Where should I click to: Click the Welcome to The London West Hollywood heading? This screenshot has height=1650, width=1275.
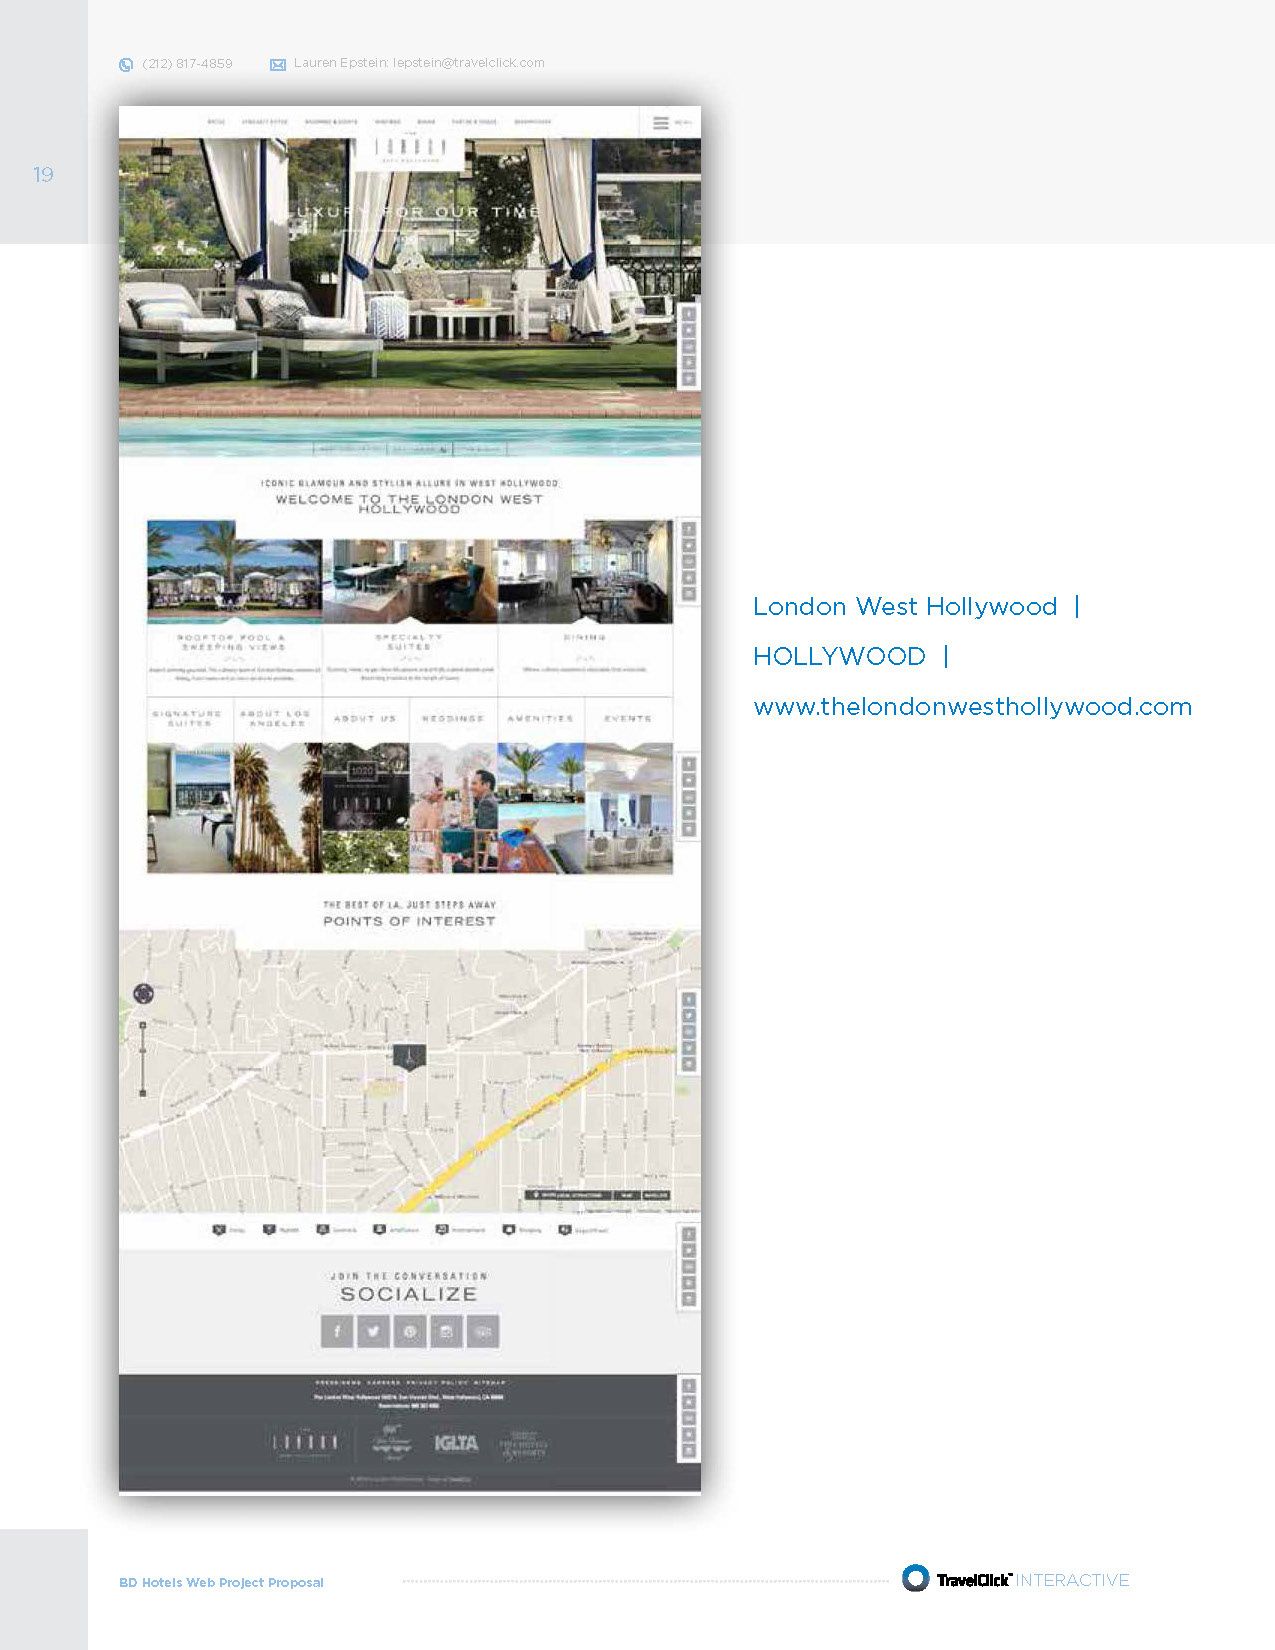409,503
